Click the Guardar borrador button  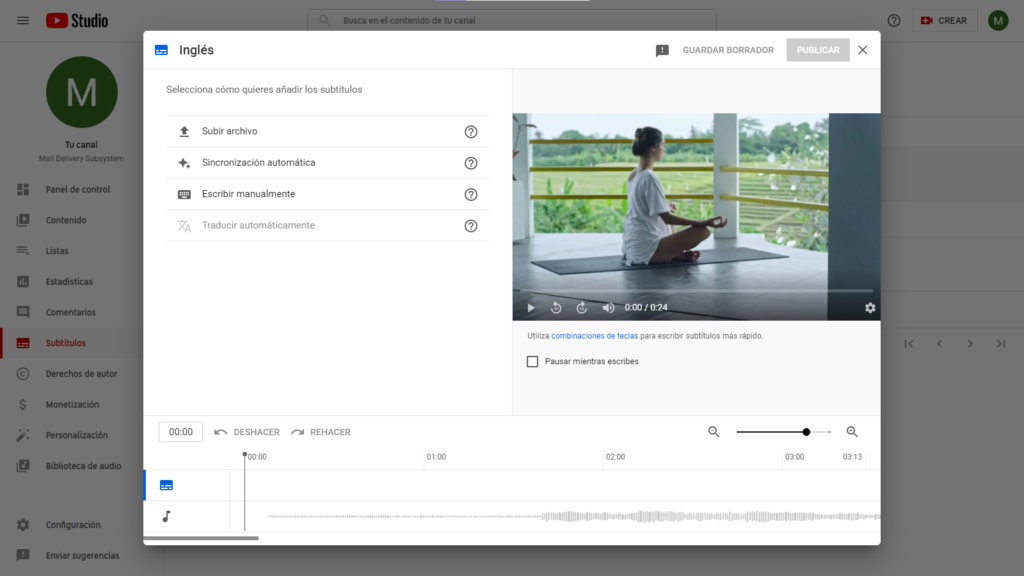point(728,50)
